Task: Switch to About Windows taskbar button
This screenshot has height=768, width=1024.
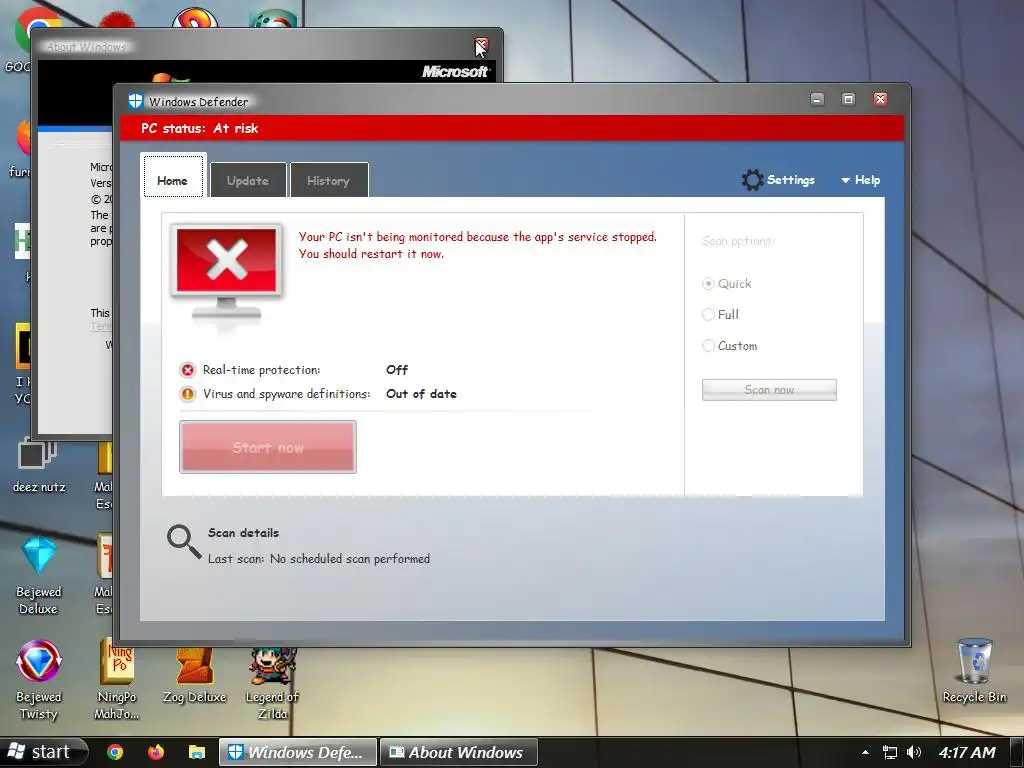Action: tap(459, 752)
